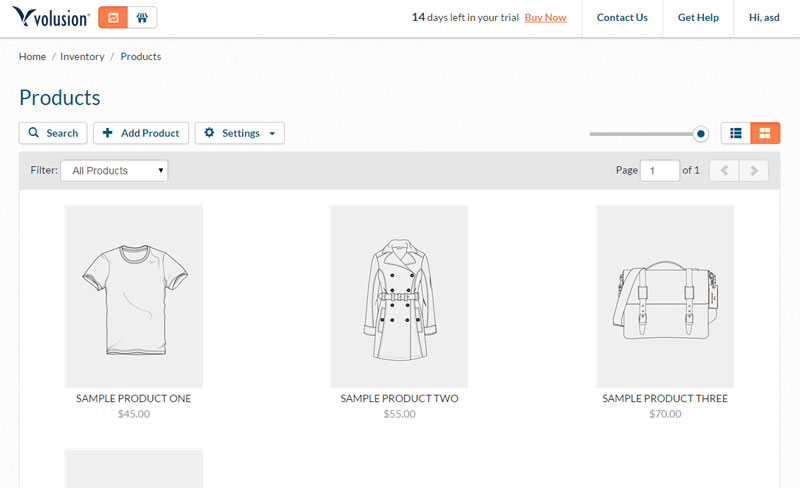Click the Buy Now link
The image size is (800, 488).
click(x=545, y=17)
